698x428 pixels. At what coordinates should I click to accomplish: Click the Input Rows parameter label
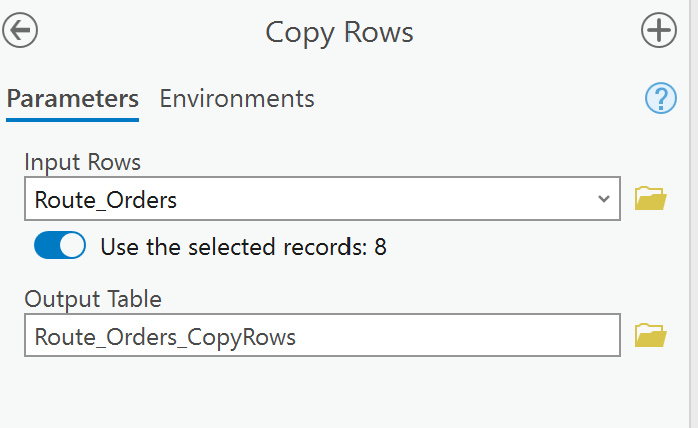[x=83, y=162]
